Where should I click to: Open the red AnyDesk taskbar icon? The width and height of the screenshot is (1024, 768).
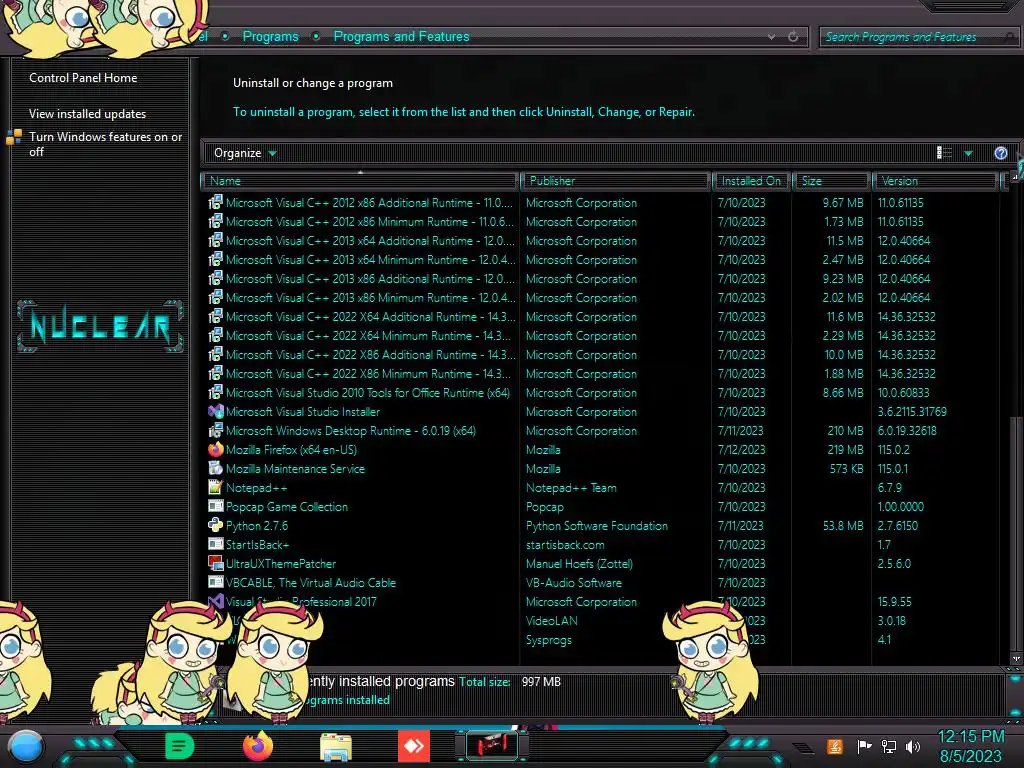pos(414,746)
